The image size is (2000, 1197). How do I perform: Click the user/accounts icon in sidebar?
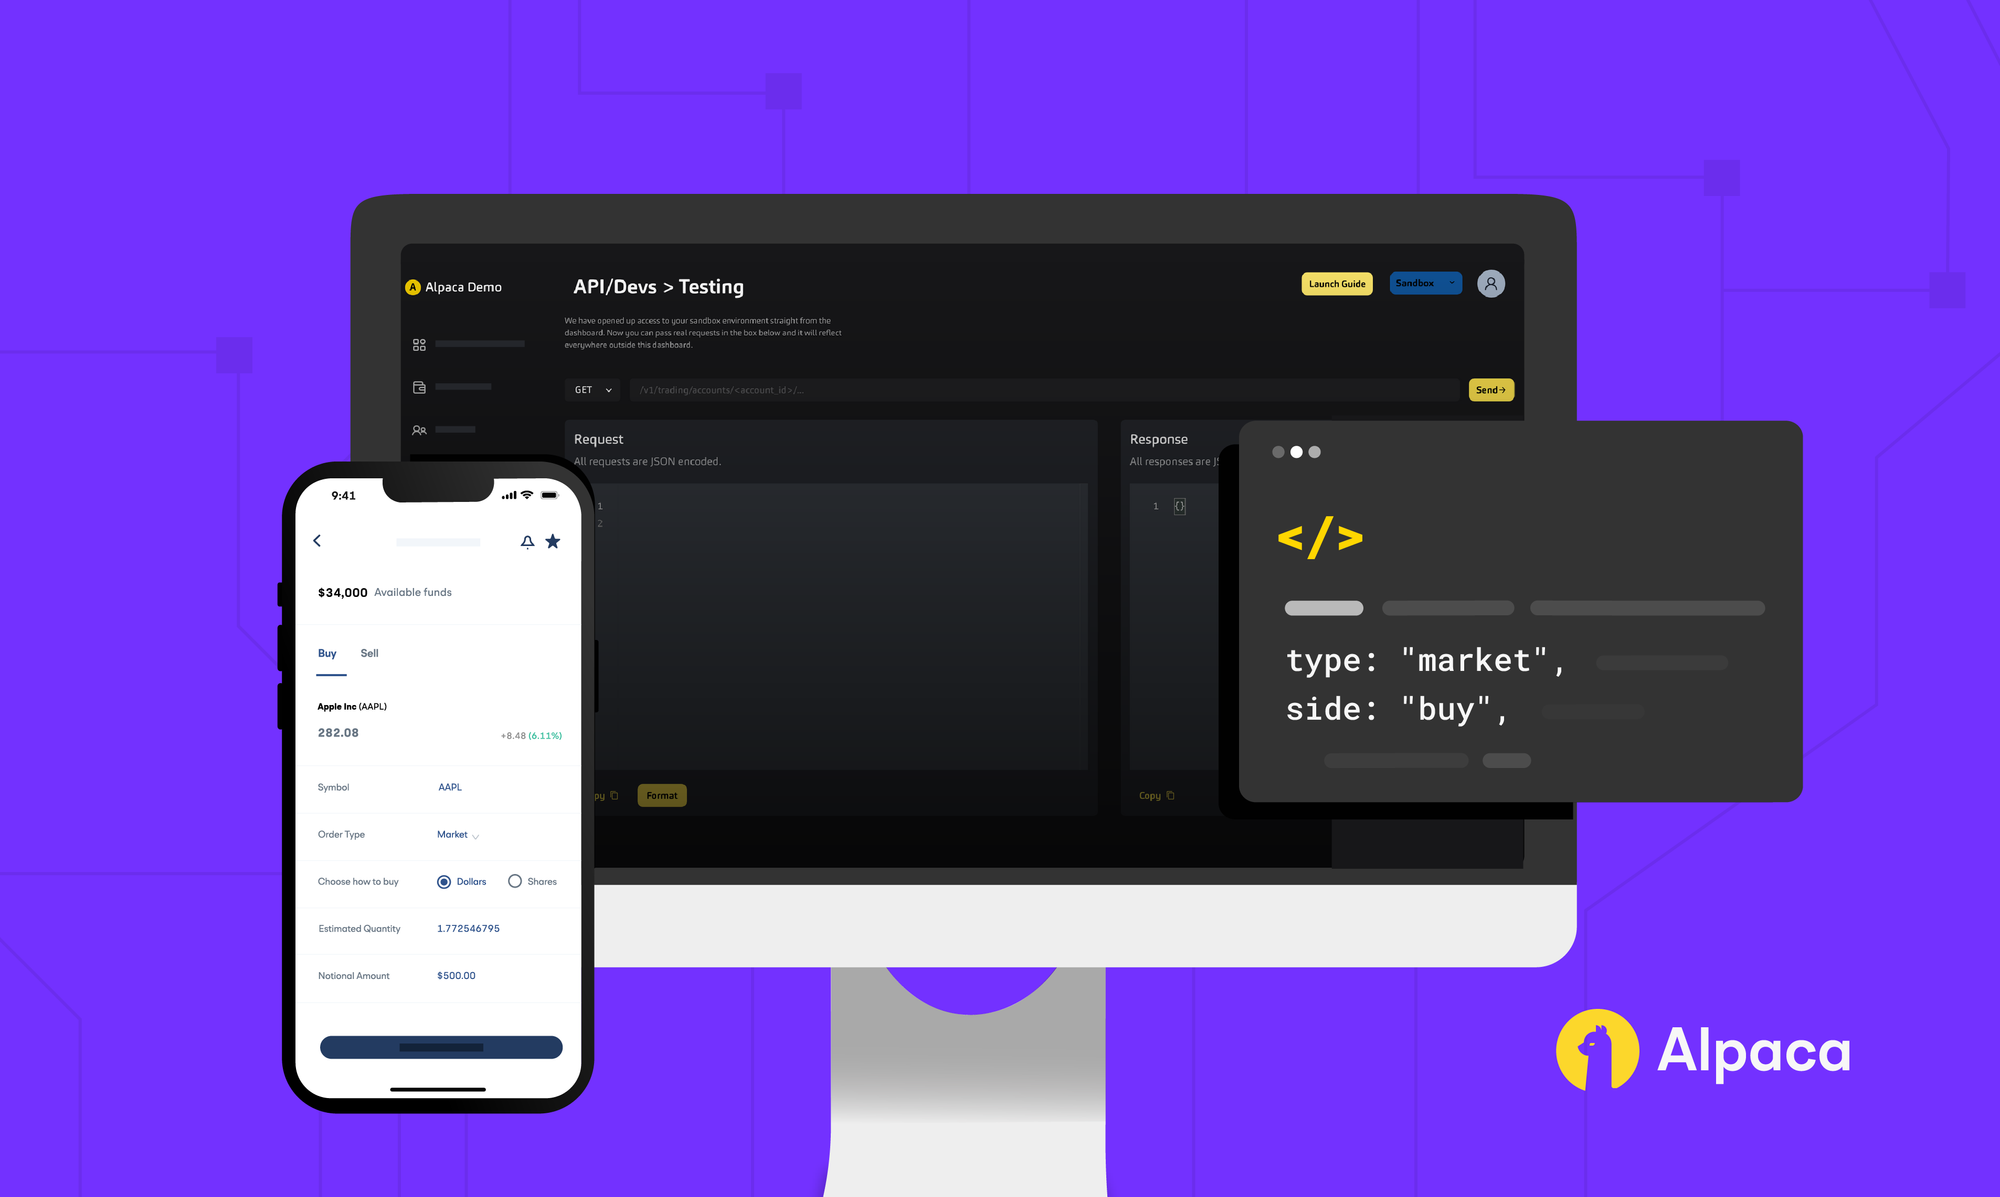[419, 430]
